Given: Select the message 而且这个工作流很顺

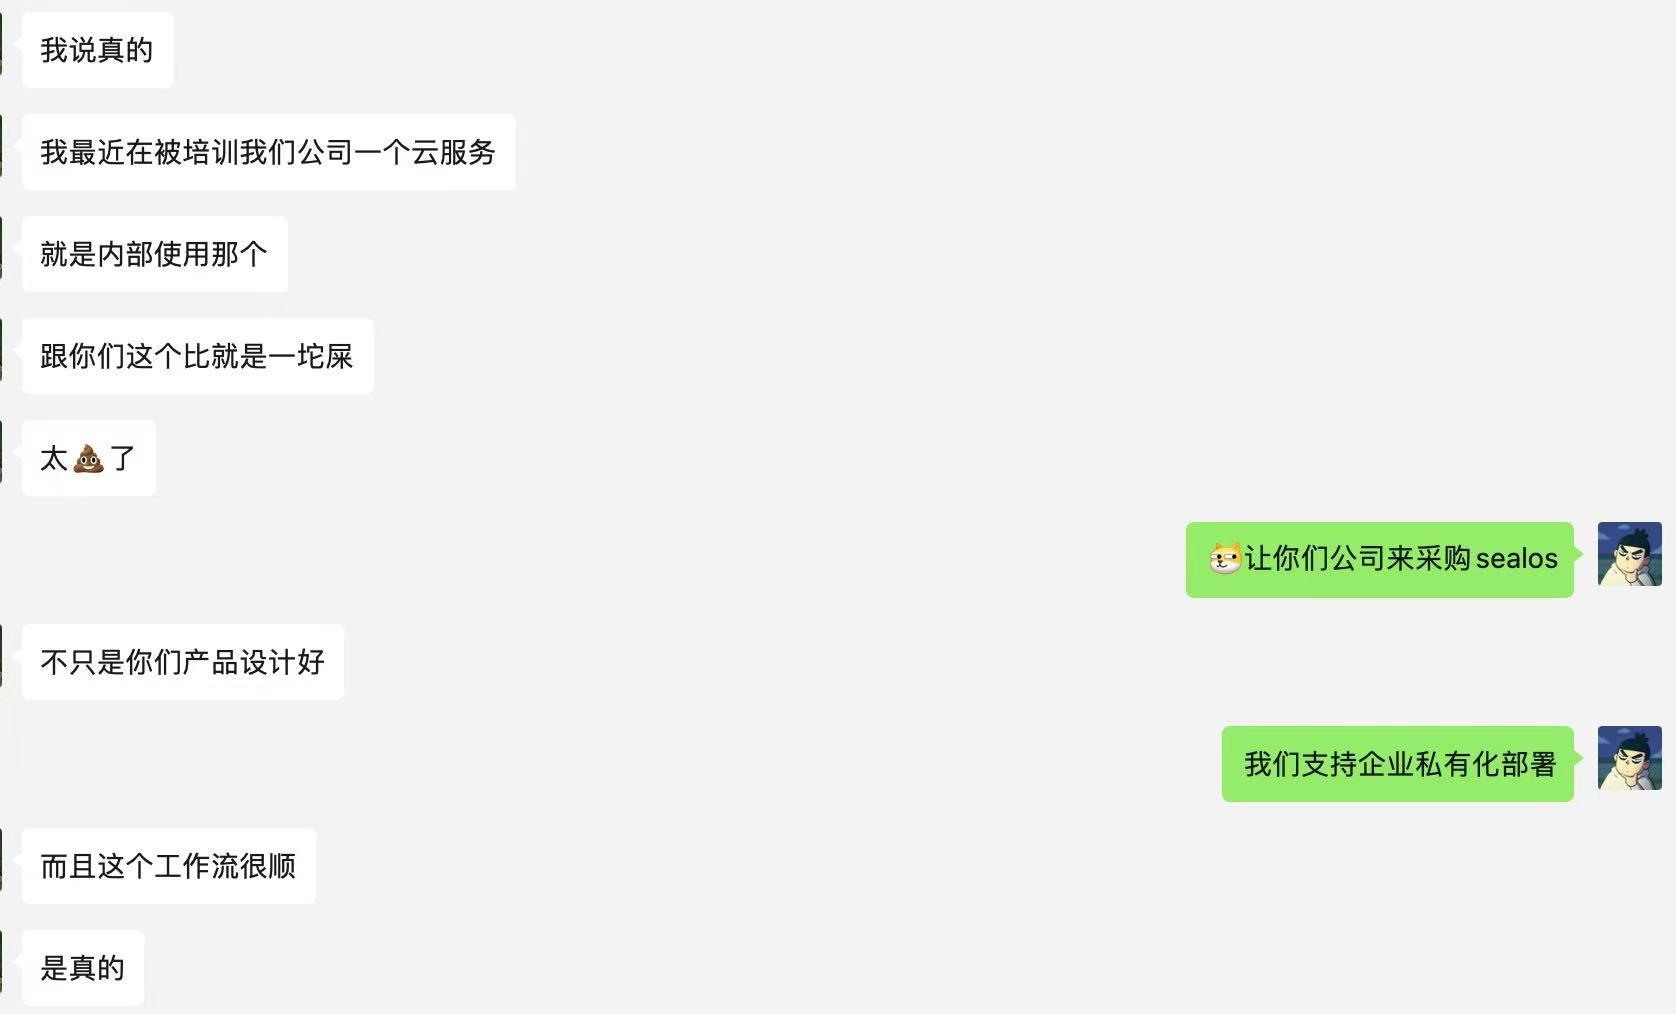Looking at the screenshot, I should (168, 866).
